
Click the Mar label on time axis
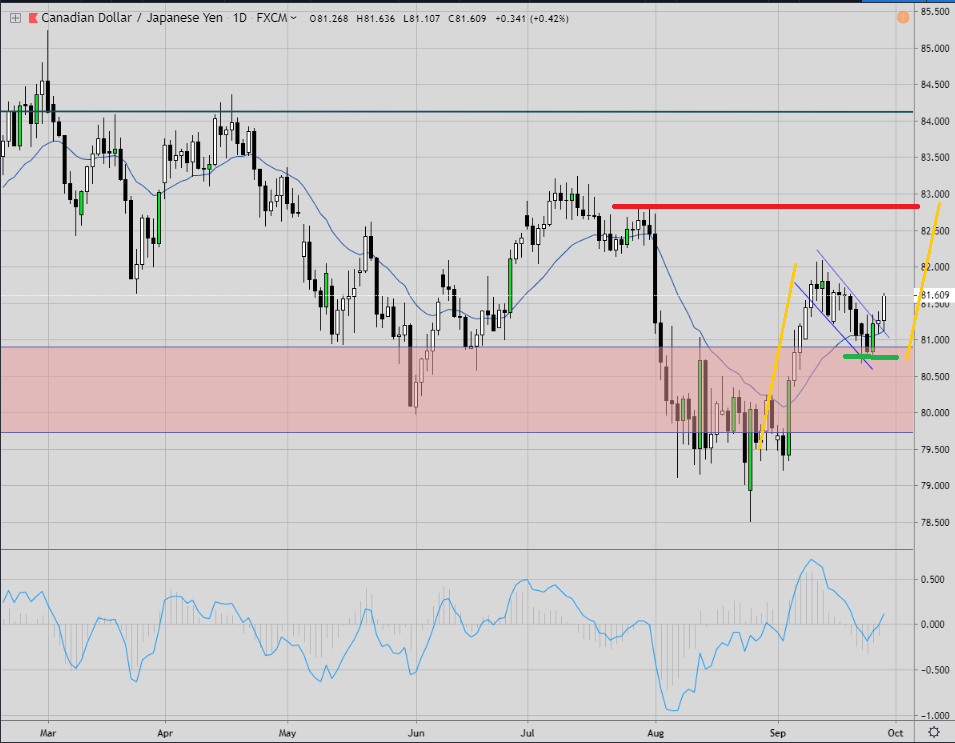pyautogui.click(x=48, y=733)
